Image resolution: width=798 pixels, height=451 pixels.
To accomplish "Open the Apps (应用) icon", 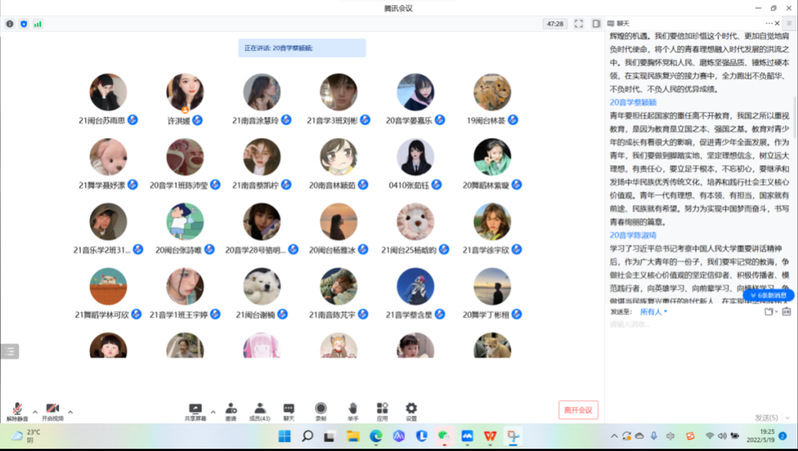I will [382, 410].
